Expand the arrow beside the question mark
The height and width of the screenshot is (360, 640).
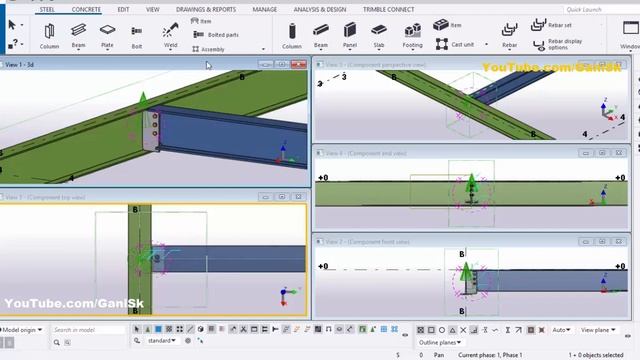[x=22, y=44]
